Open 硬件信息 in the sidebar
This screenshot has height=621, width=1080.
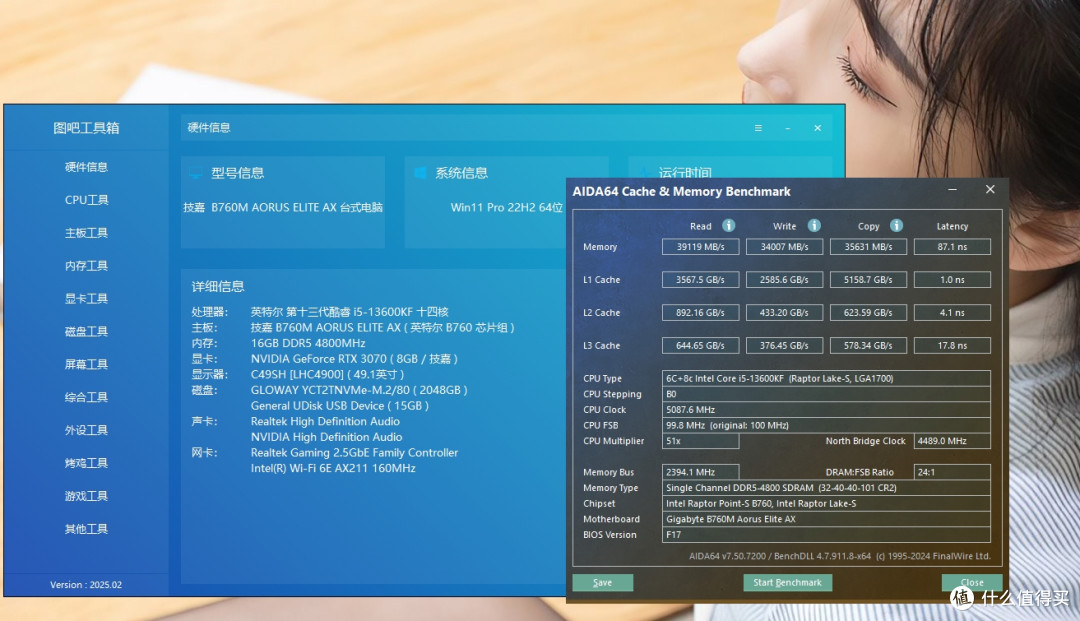(86, 167)
